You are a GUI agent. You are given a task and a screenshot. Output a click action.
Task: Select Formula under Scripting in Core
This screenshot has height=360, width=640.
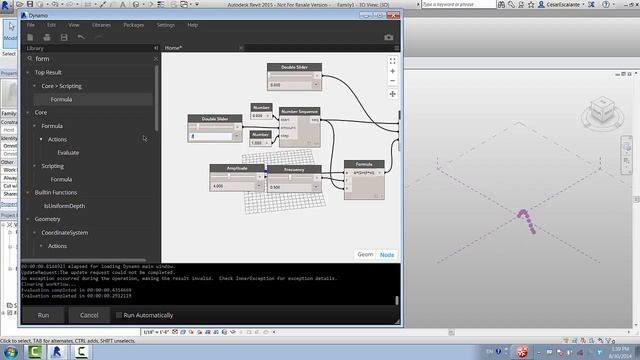click(61, 180)
